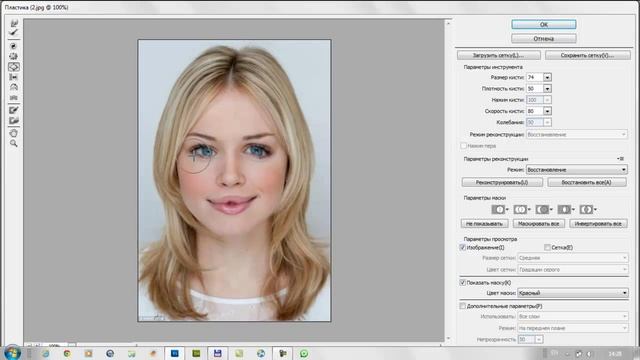Select the Pucker tool
The height and width of the screenshot is (360, 640).
click(14, 56)
